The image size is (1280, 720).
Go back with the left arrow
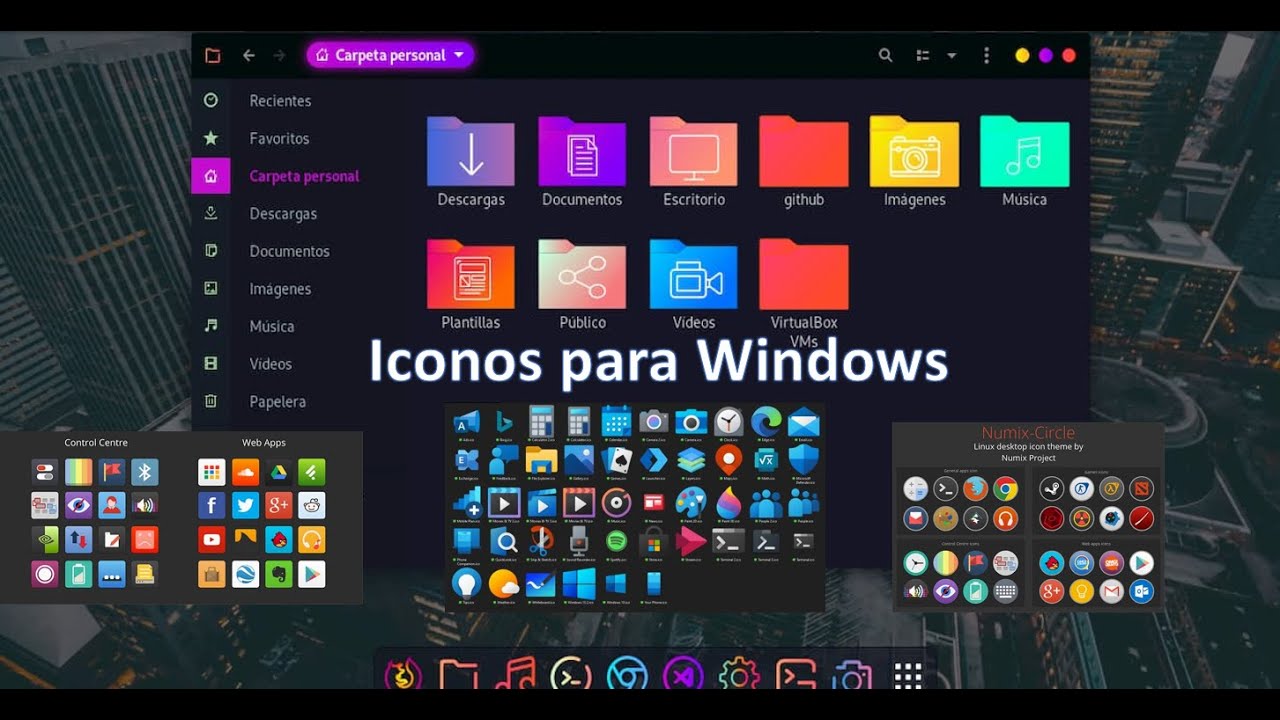[x=249, y=56]
